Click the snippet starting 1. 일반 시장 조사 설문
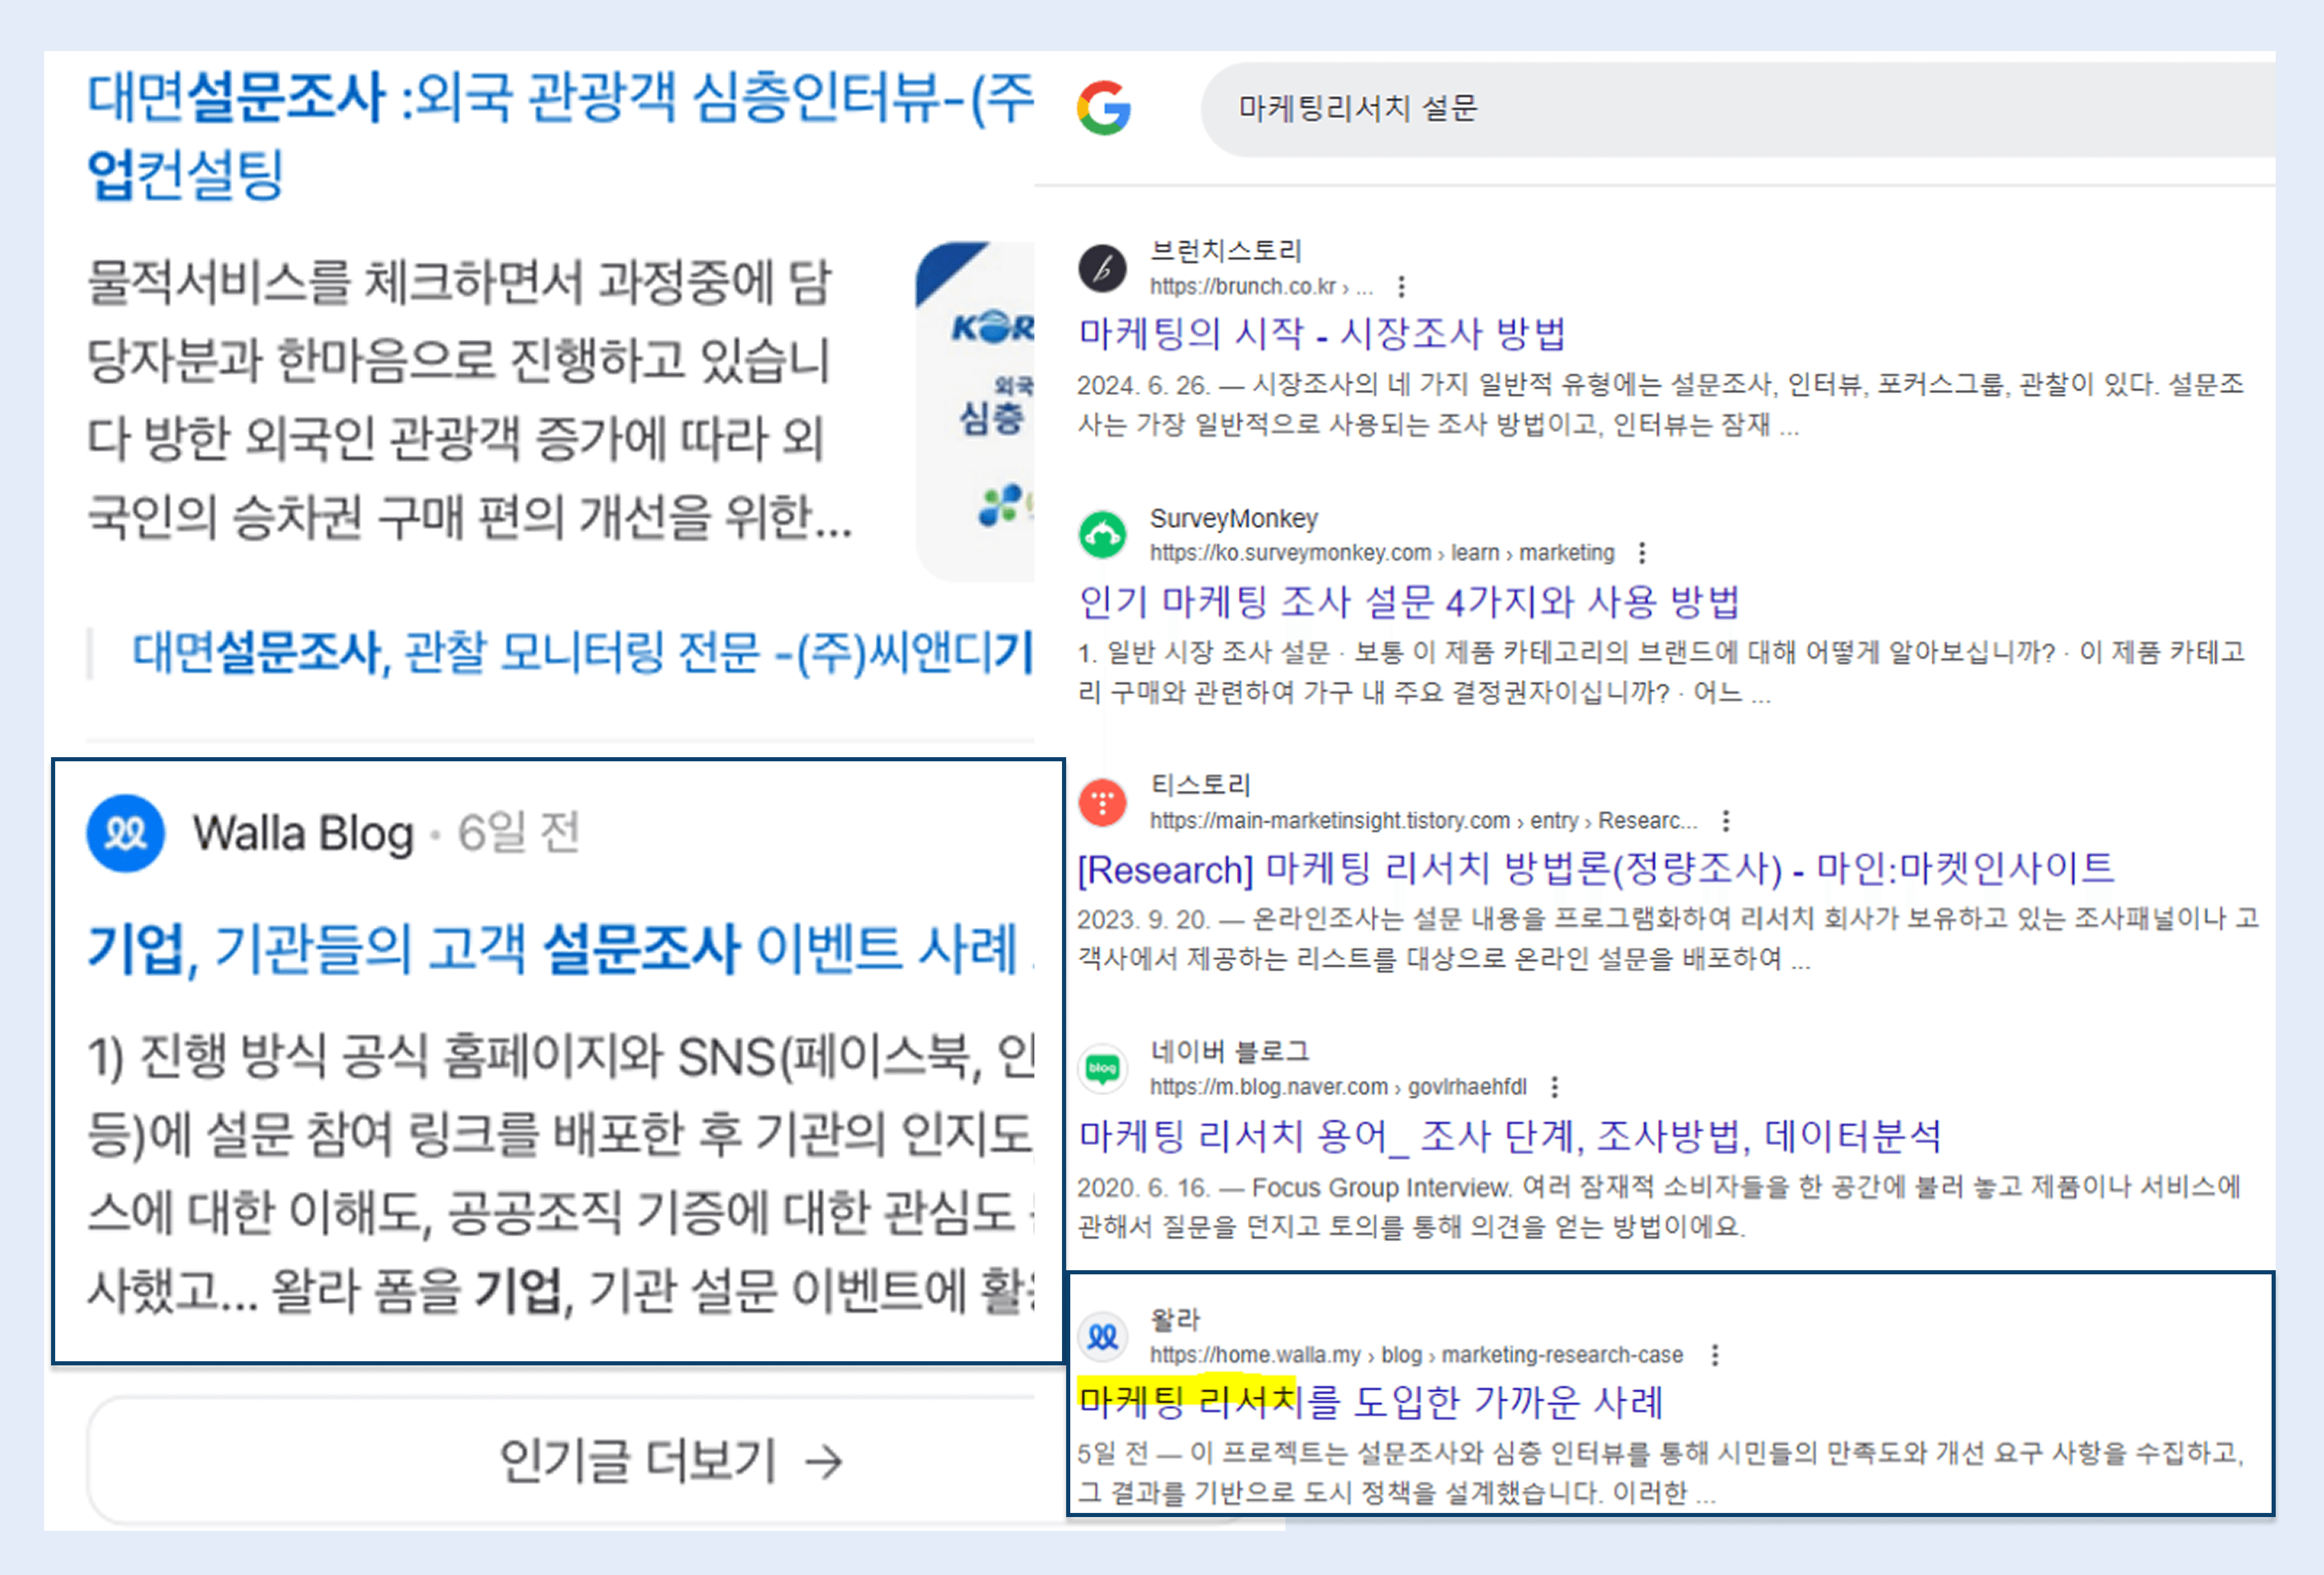 click(1661, 673)
